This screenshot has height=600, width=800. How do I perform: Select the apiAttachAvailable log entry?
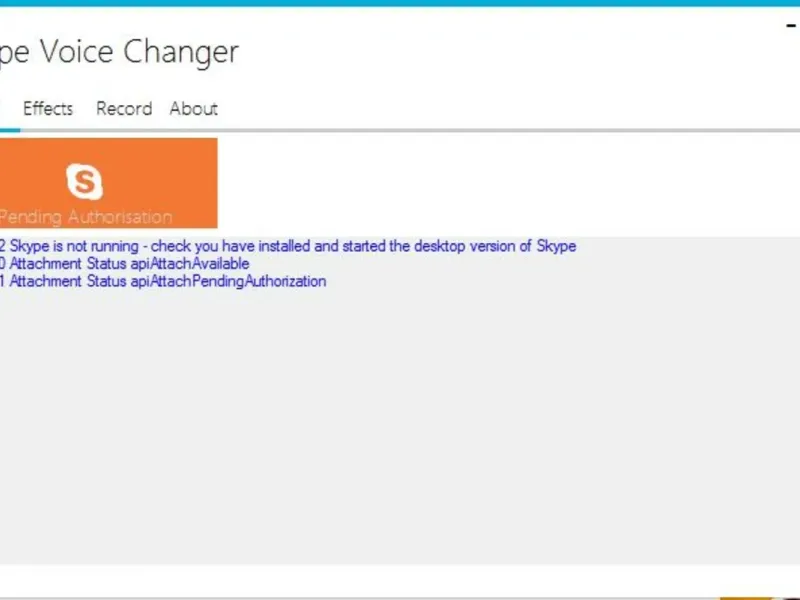click(125, 263)
